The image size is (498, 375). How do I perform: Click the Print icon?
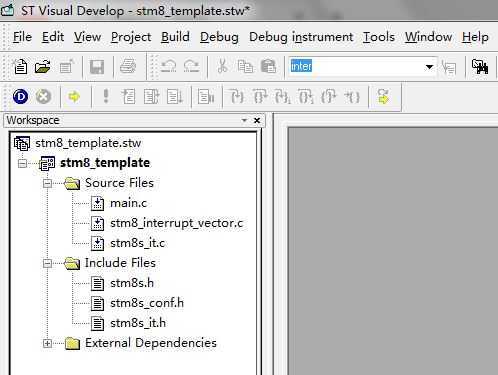click(x=128, y=66)
